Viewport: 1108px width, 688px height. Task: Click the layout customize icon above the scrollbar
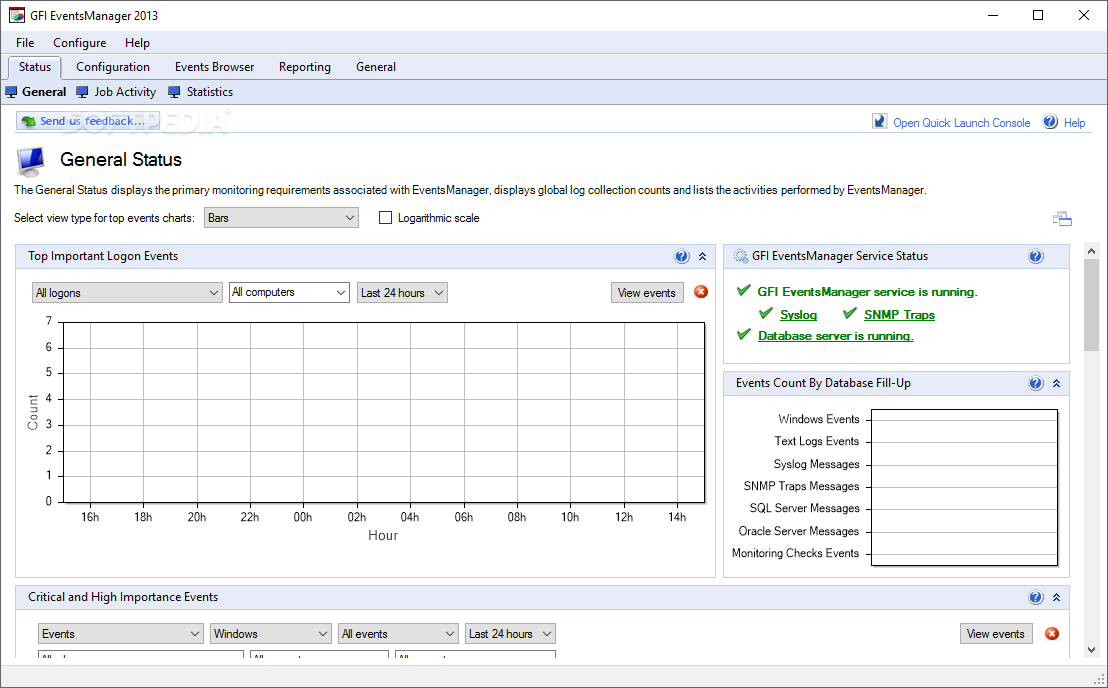1062,219
